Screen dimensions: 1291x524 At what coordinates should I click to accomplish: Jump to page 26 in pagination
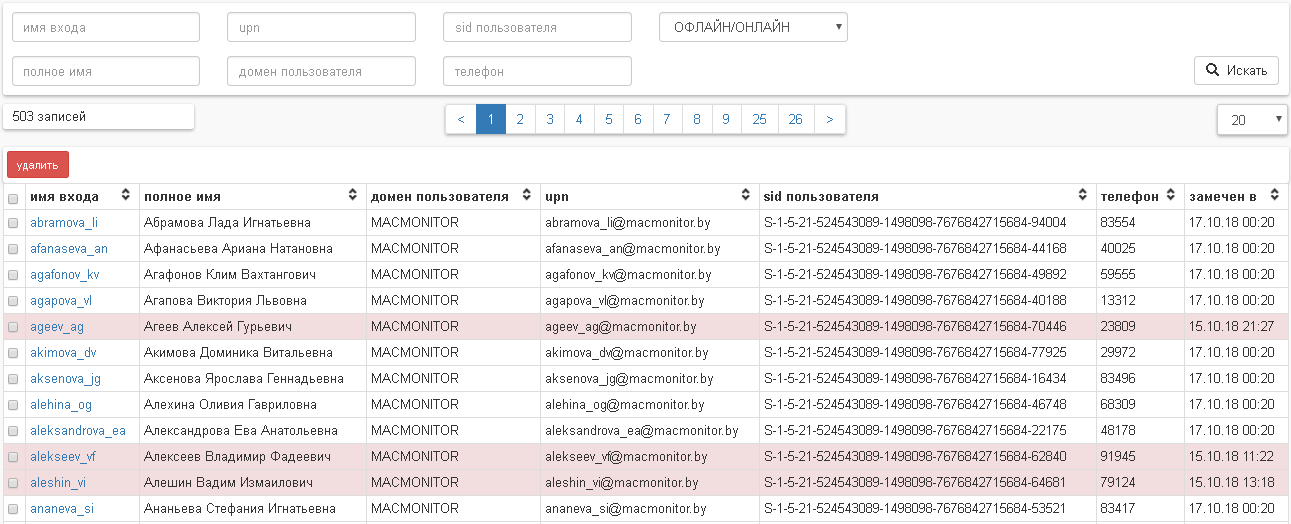(x=795, y=119)
